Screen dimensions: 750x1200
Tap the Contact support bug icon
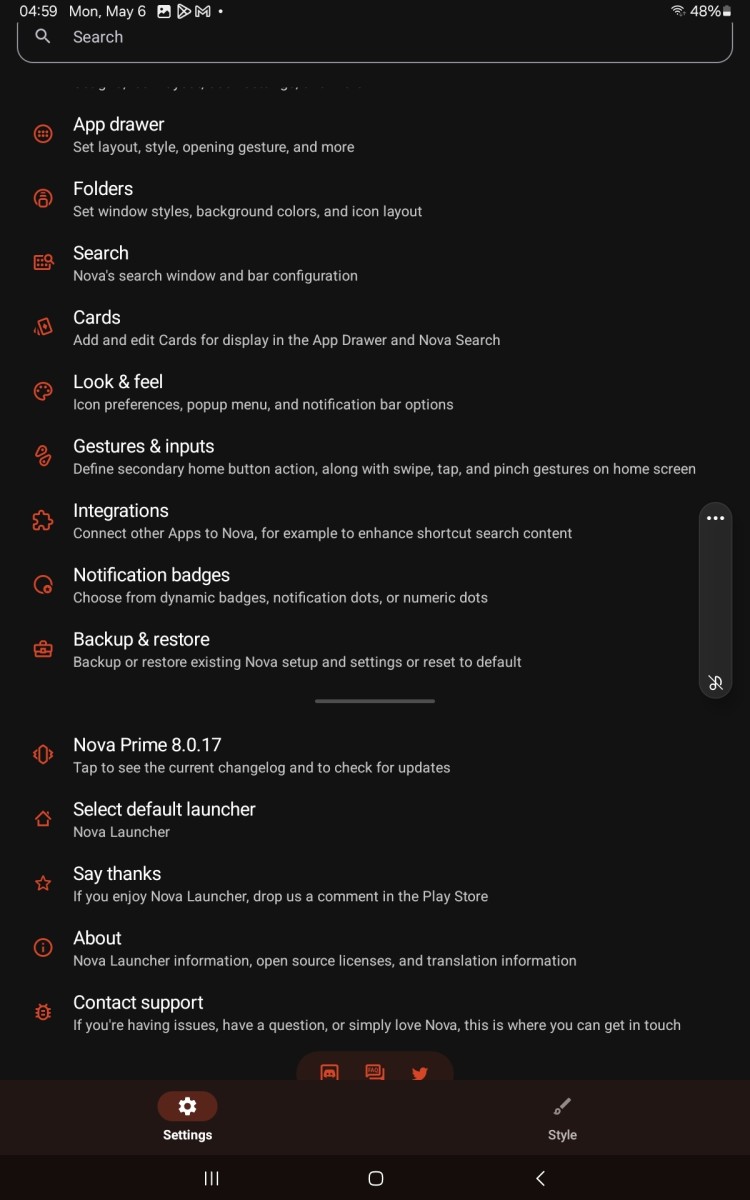pos(42,1012)
